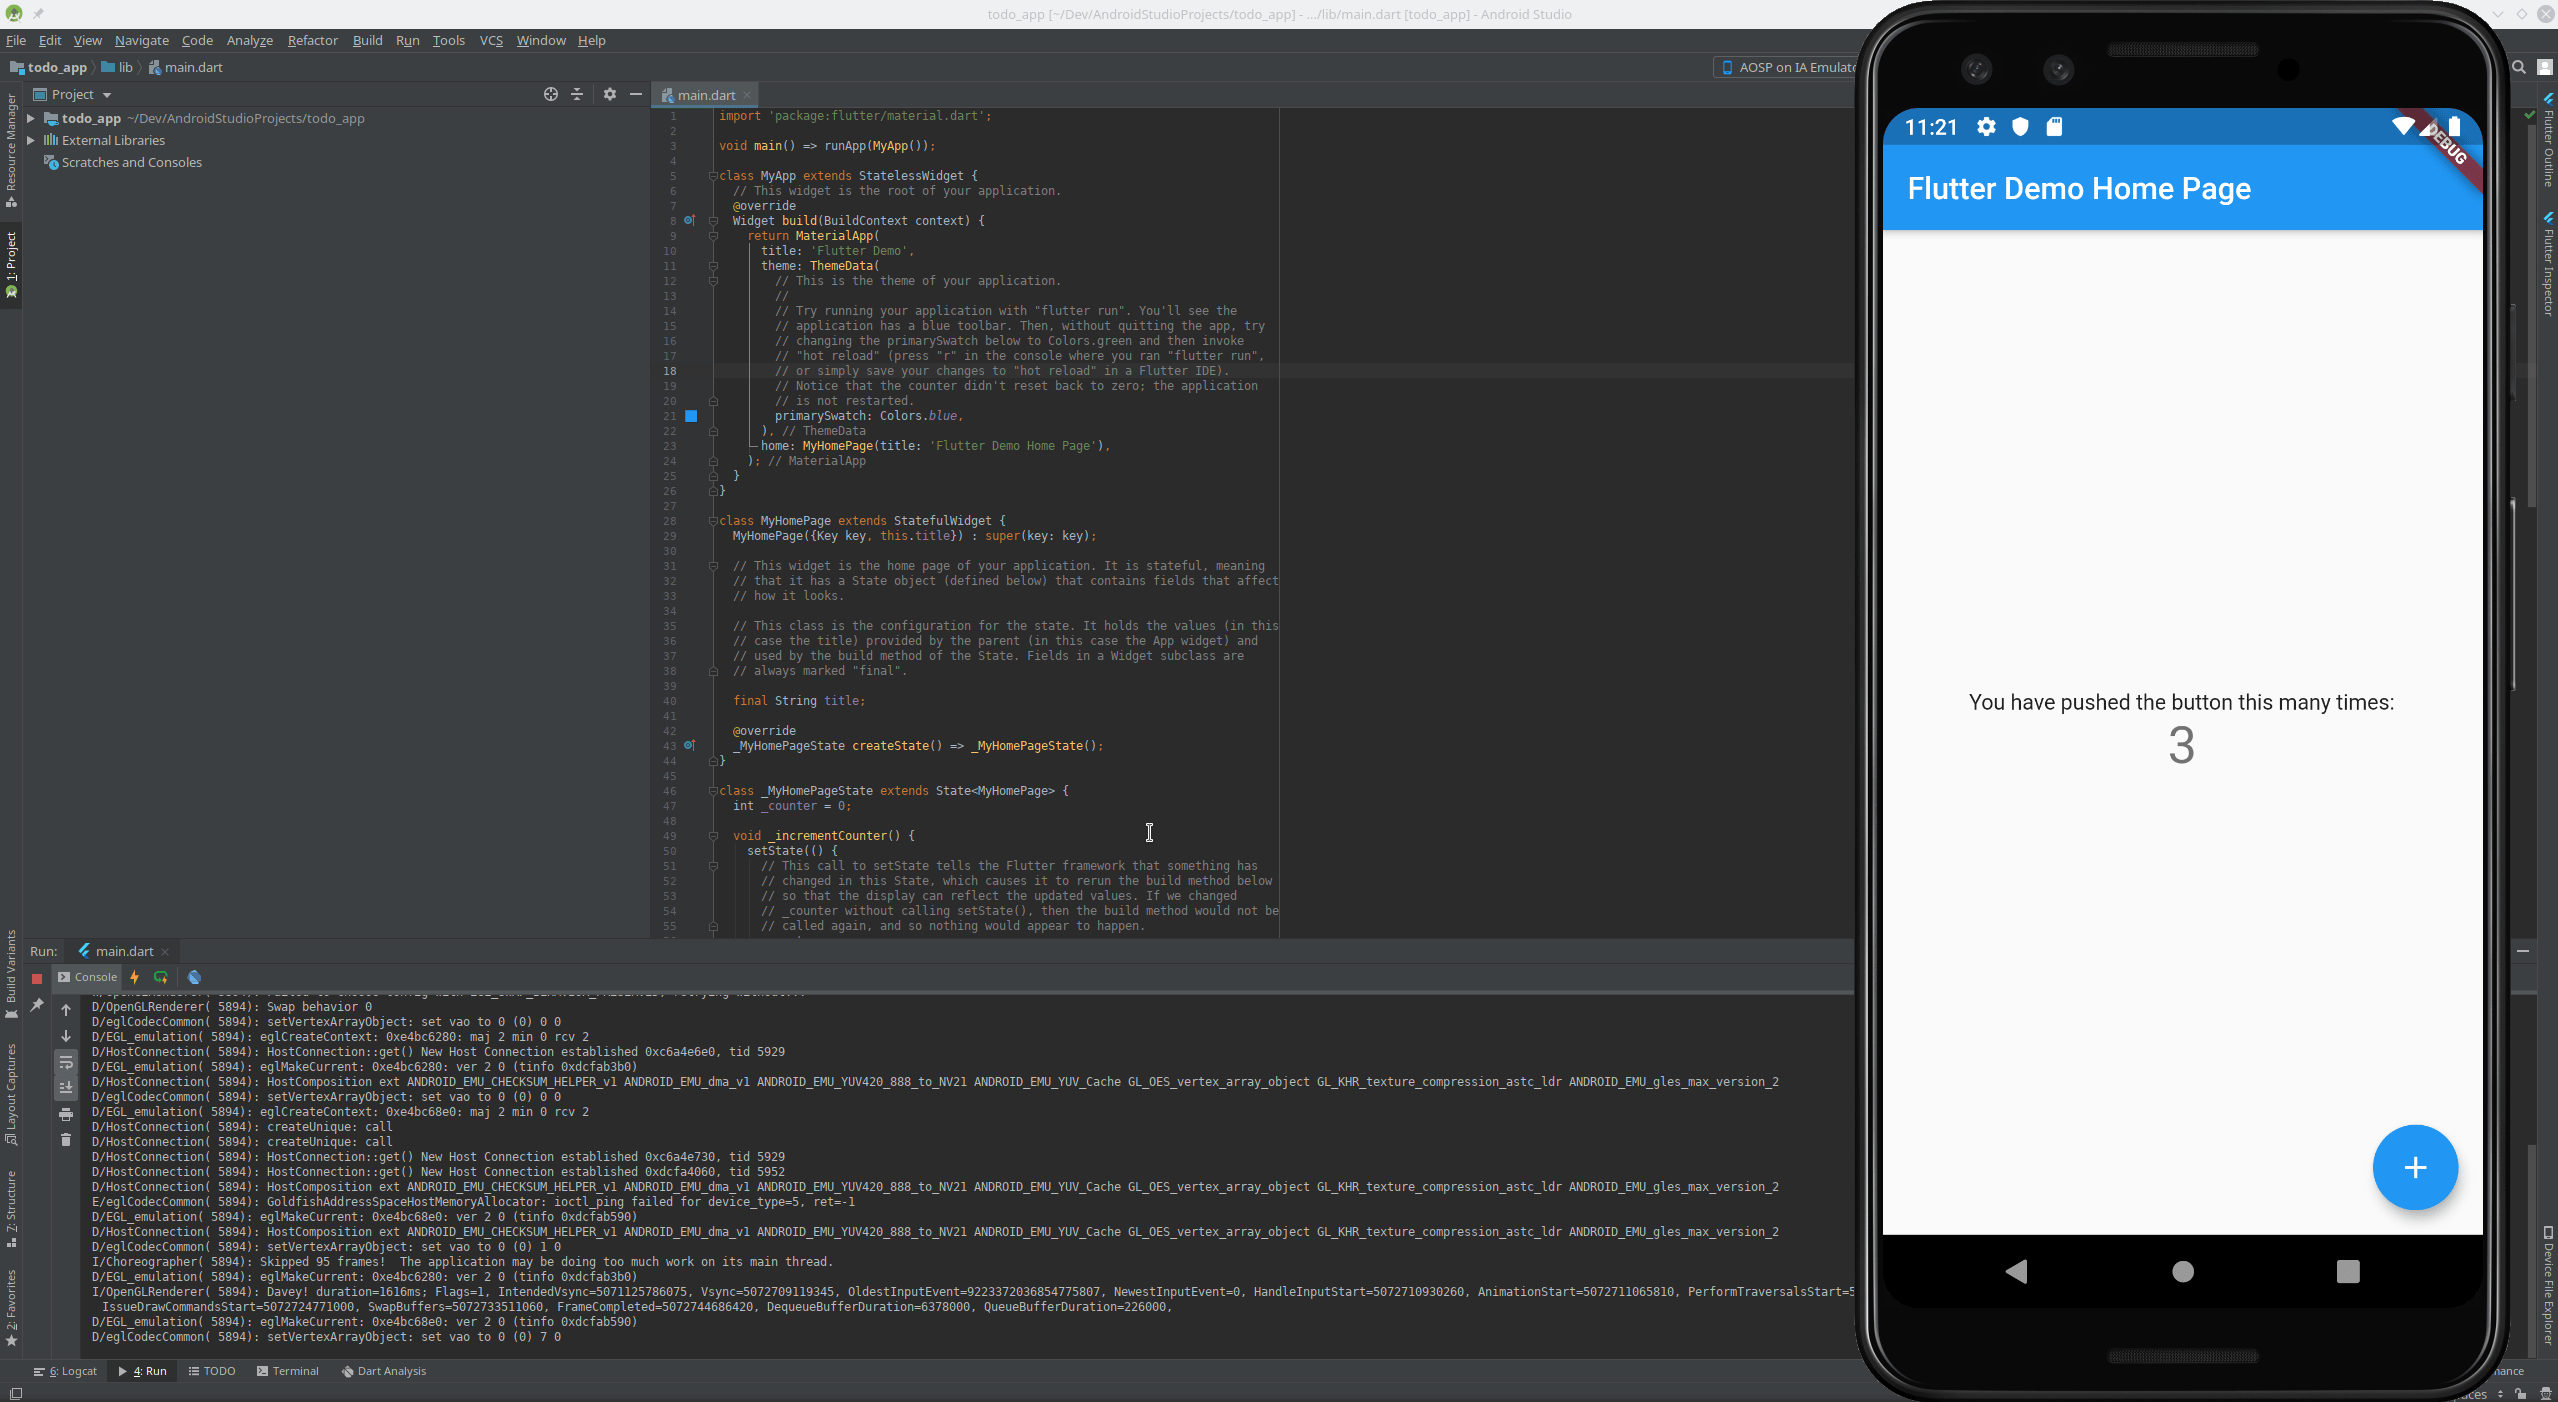
Task: Open the Terminal tool window button
Action: coord(287,1371)
